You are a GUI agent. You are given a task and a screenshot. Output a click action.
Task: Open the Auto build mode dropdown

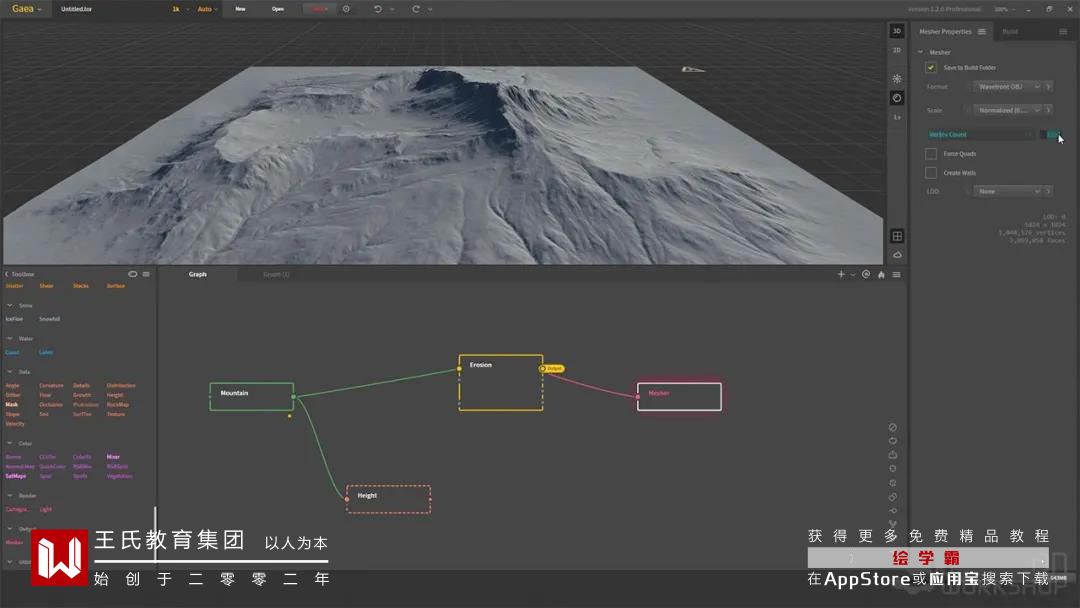207,9
